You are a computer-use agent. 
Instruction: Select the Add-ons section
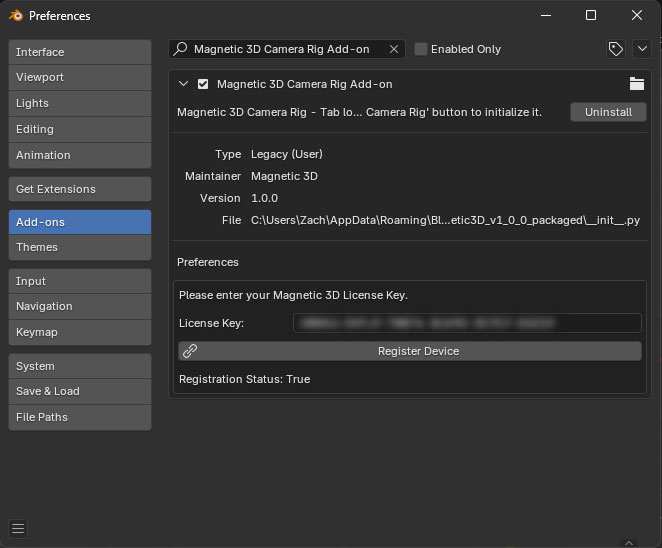80,222
